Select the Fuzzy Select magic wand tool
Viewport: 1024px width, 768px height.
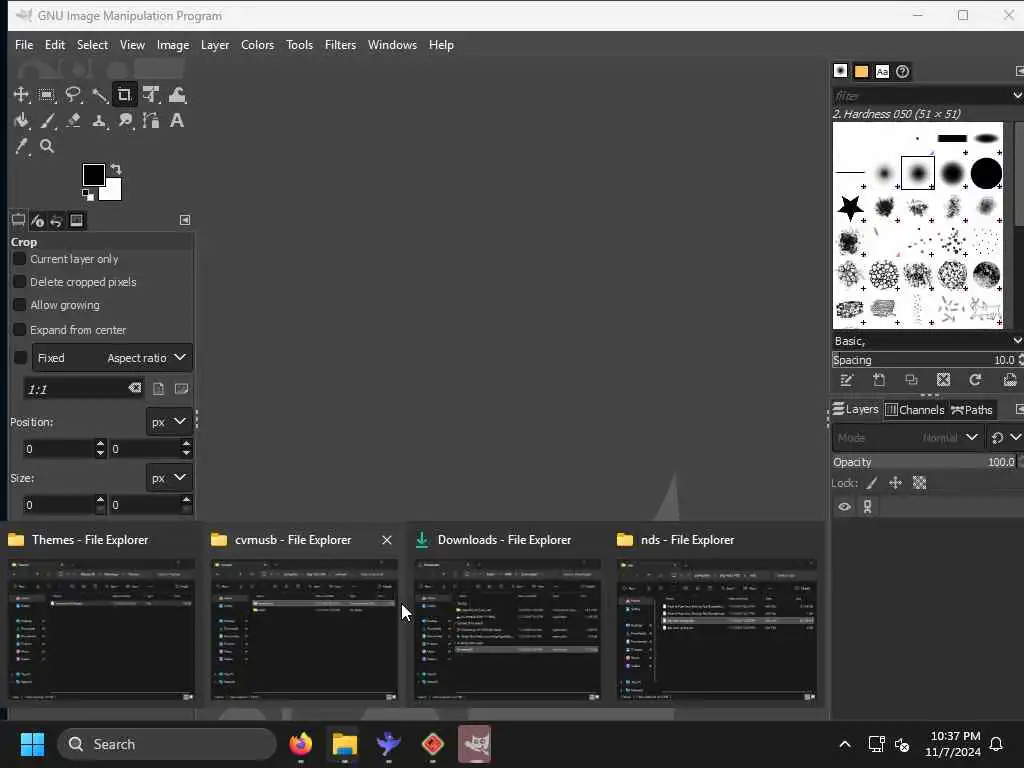tap(99, 95)
